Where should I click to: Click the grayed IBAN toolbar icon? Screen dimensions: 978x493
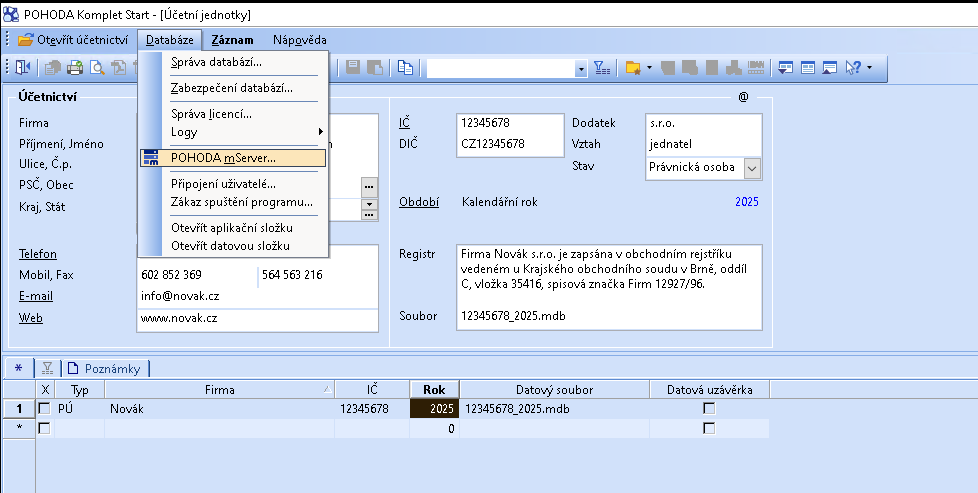click(x=756, y=67)
